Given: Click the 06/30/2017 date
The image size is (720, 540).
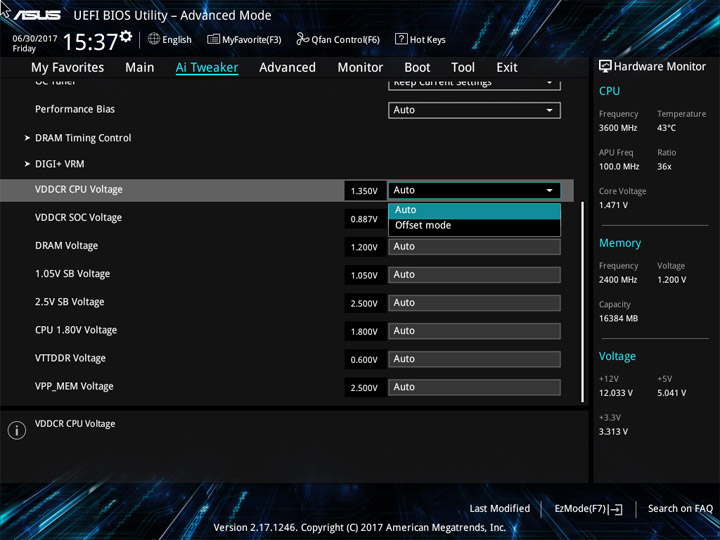Looking at the screenshot, I should click(x=35, y=39).
